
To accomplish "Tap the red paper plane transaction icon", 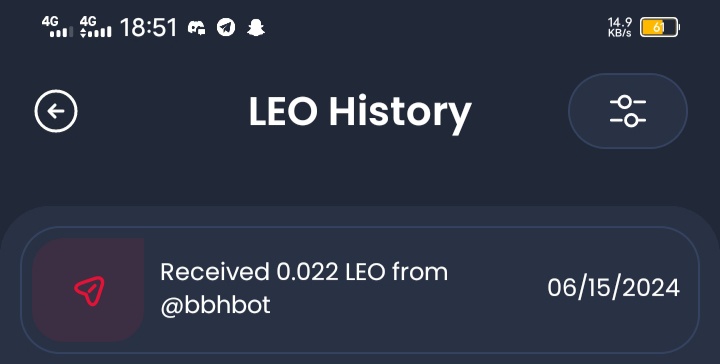I will [x=90, y=291].
